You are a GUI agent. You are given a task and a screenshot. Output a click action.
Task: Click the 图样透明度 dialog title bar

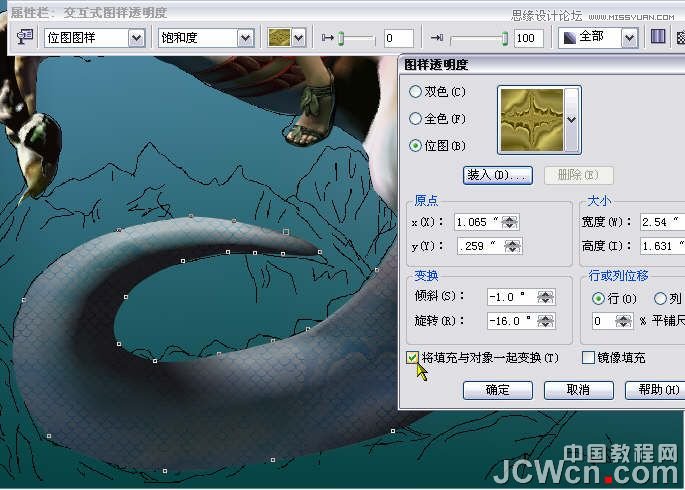click(x=542, y=65)
